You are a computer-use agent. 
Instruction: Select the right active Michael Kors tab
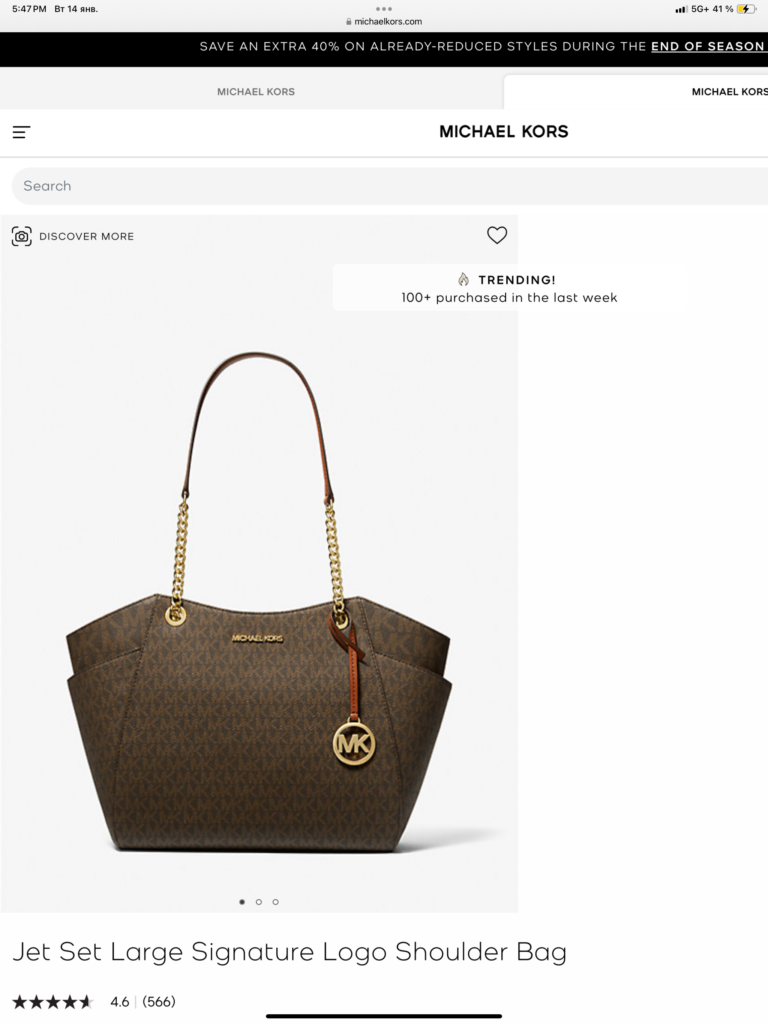[636, 92]
